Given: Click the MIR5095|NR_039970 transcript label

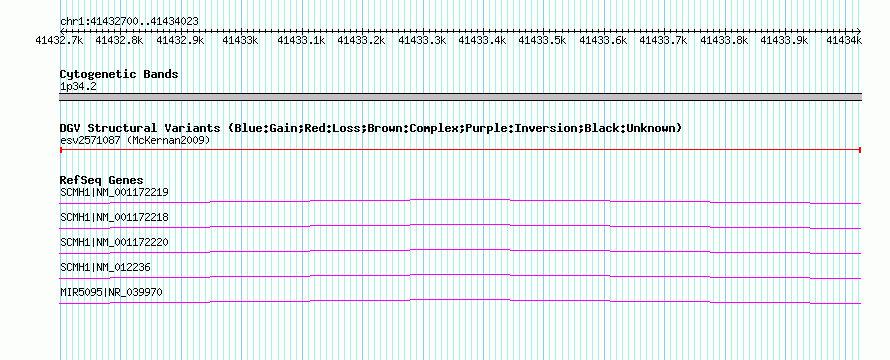Looking at the screenshot, I should pos(111,292).
